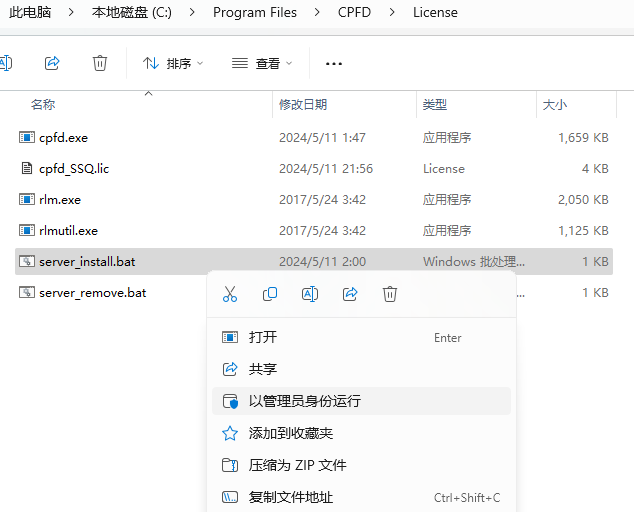The width and height of the screenshot is (634, 512).
Task: Choose 压缩为 ZIP 文件 in context menu
Action: click(361, 465)
